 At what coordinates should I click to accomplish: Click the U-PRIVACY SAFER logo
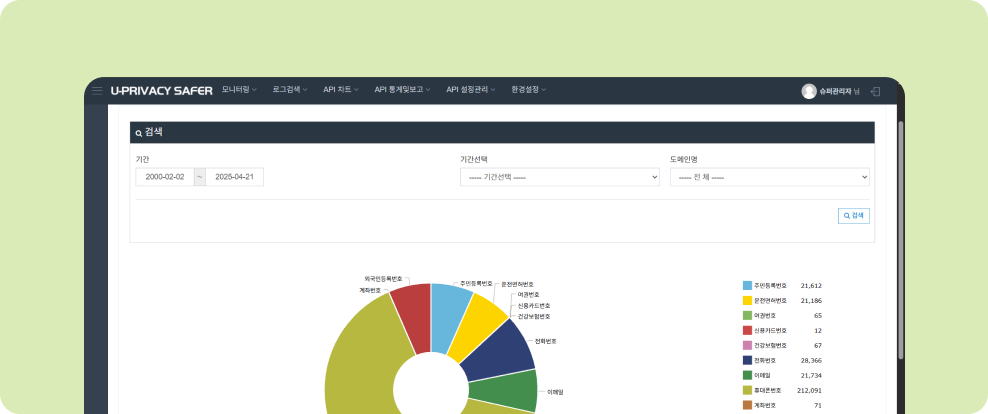[161, 91]
